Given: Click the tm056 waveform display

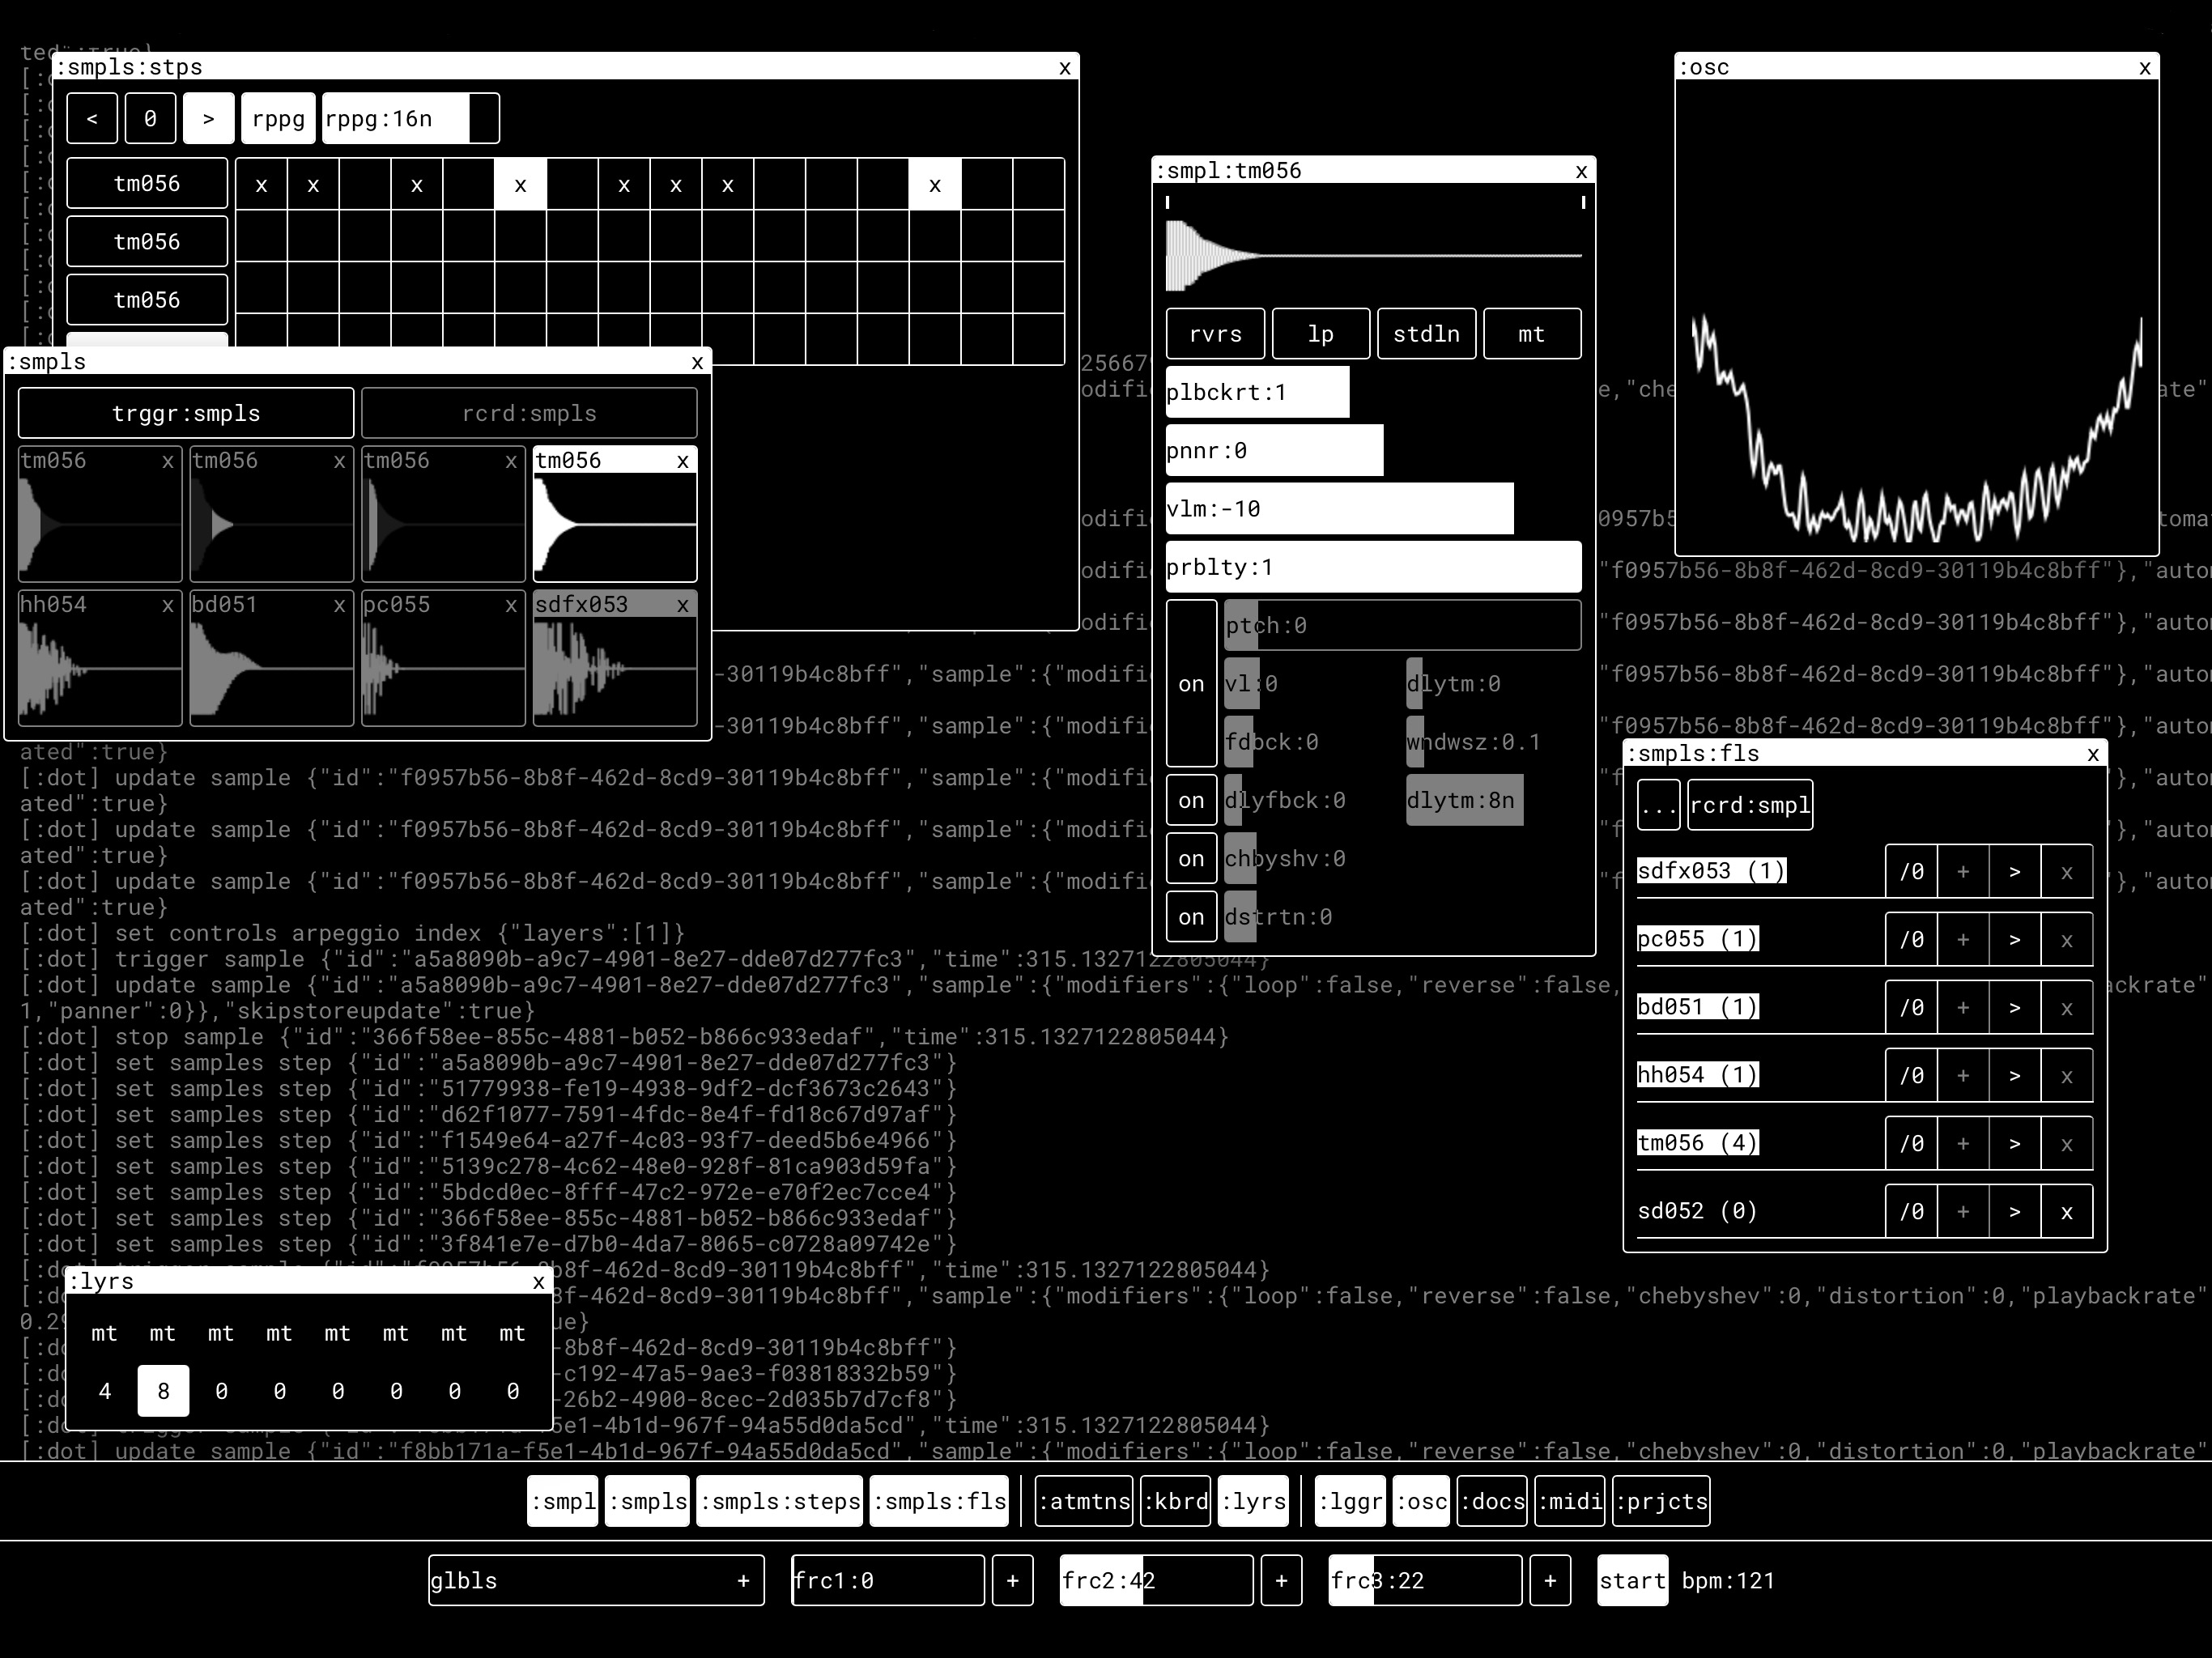Looking at the screenshot, I should tap(1374, 256).
